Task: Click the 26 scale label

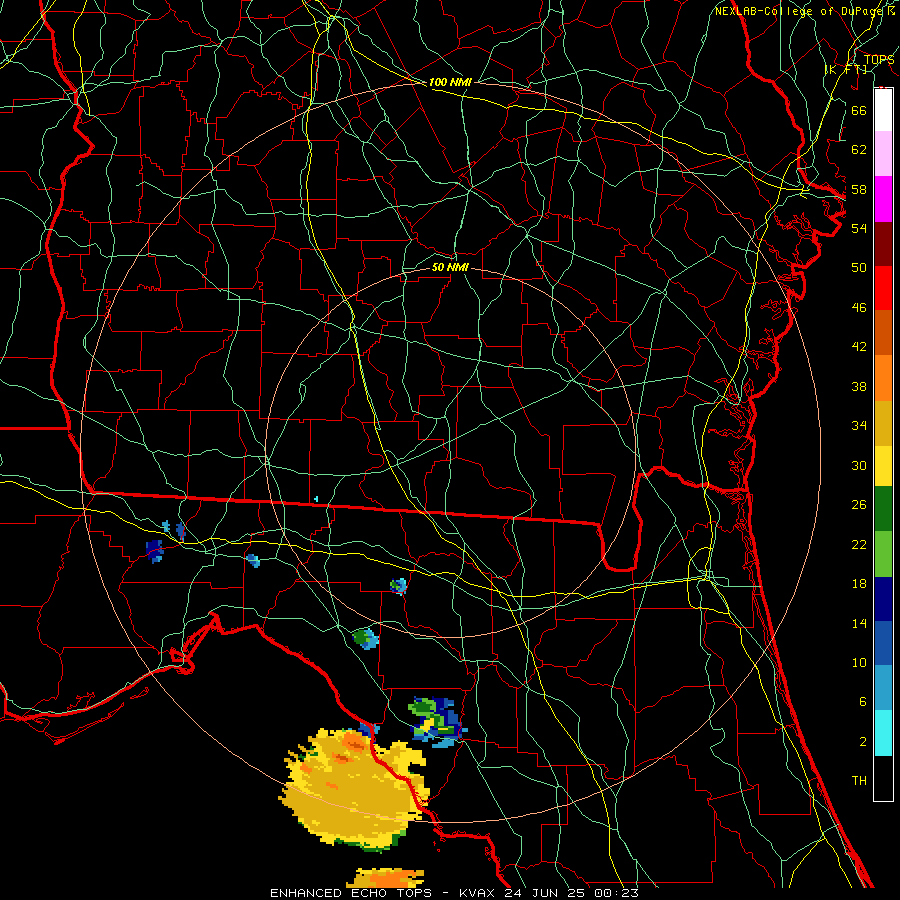Action: 859,505
